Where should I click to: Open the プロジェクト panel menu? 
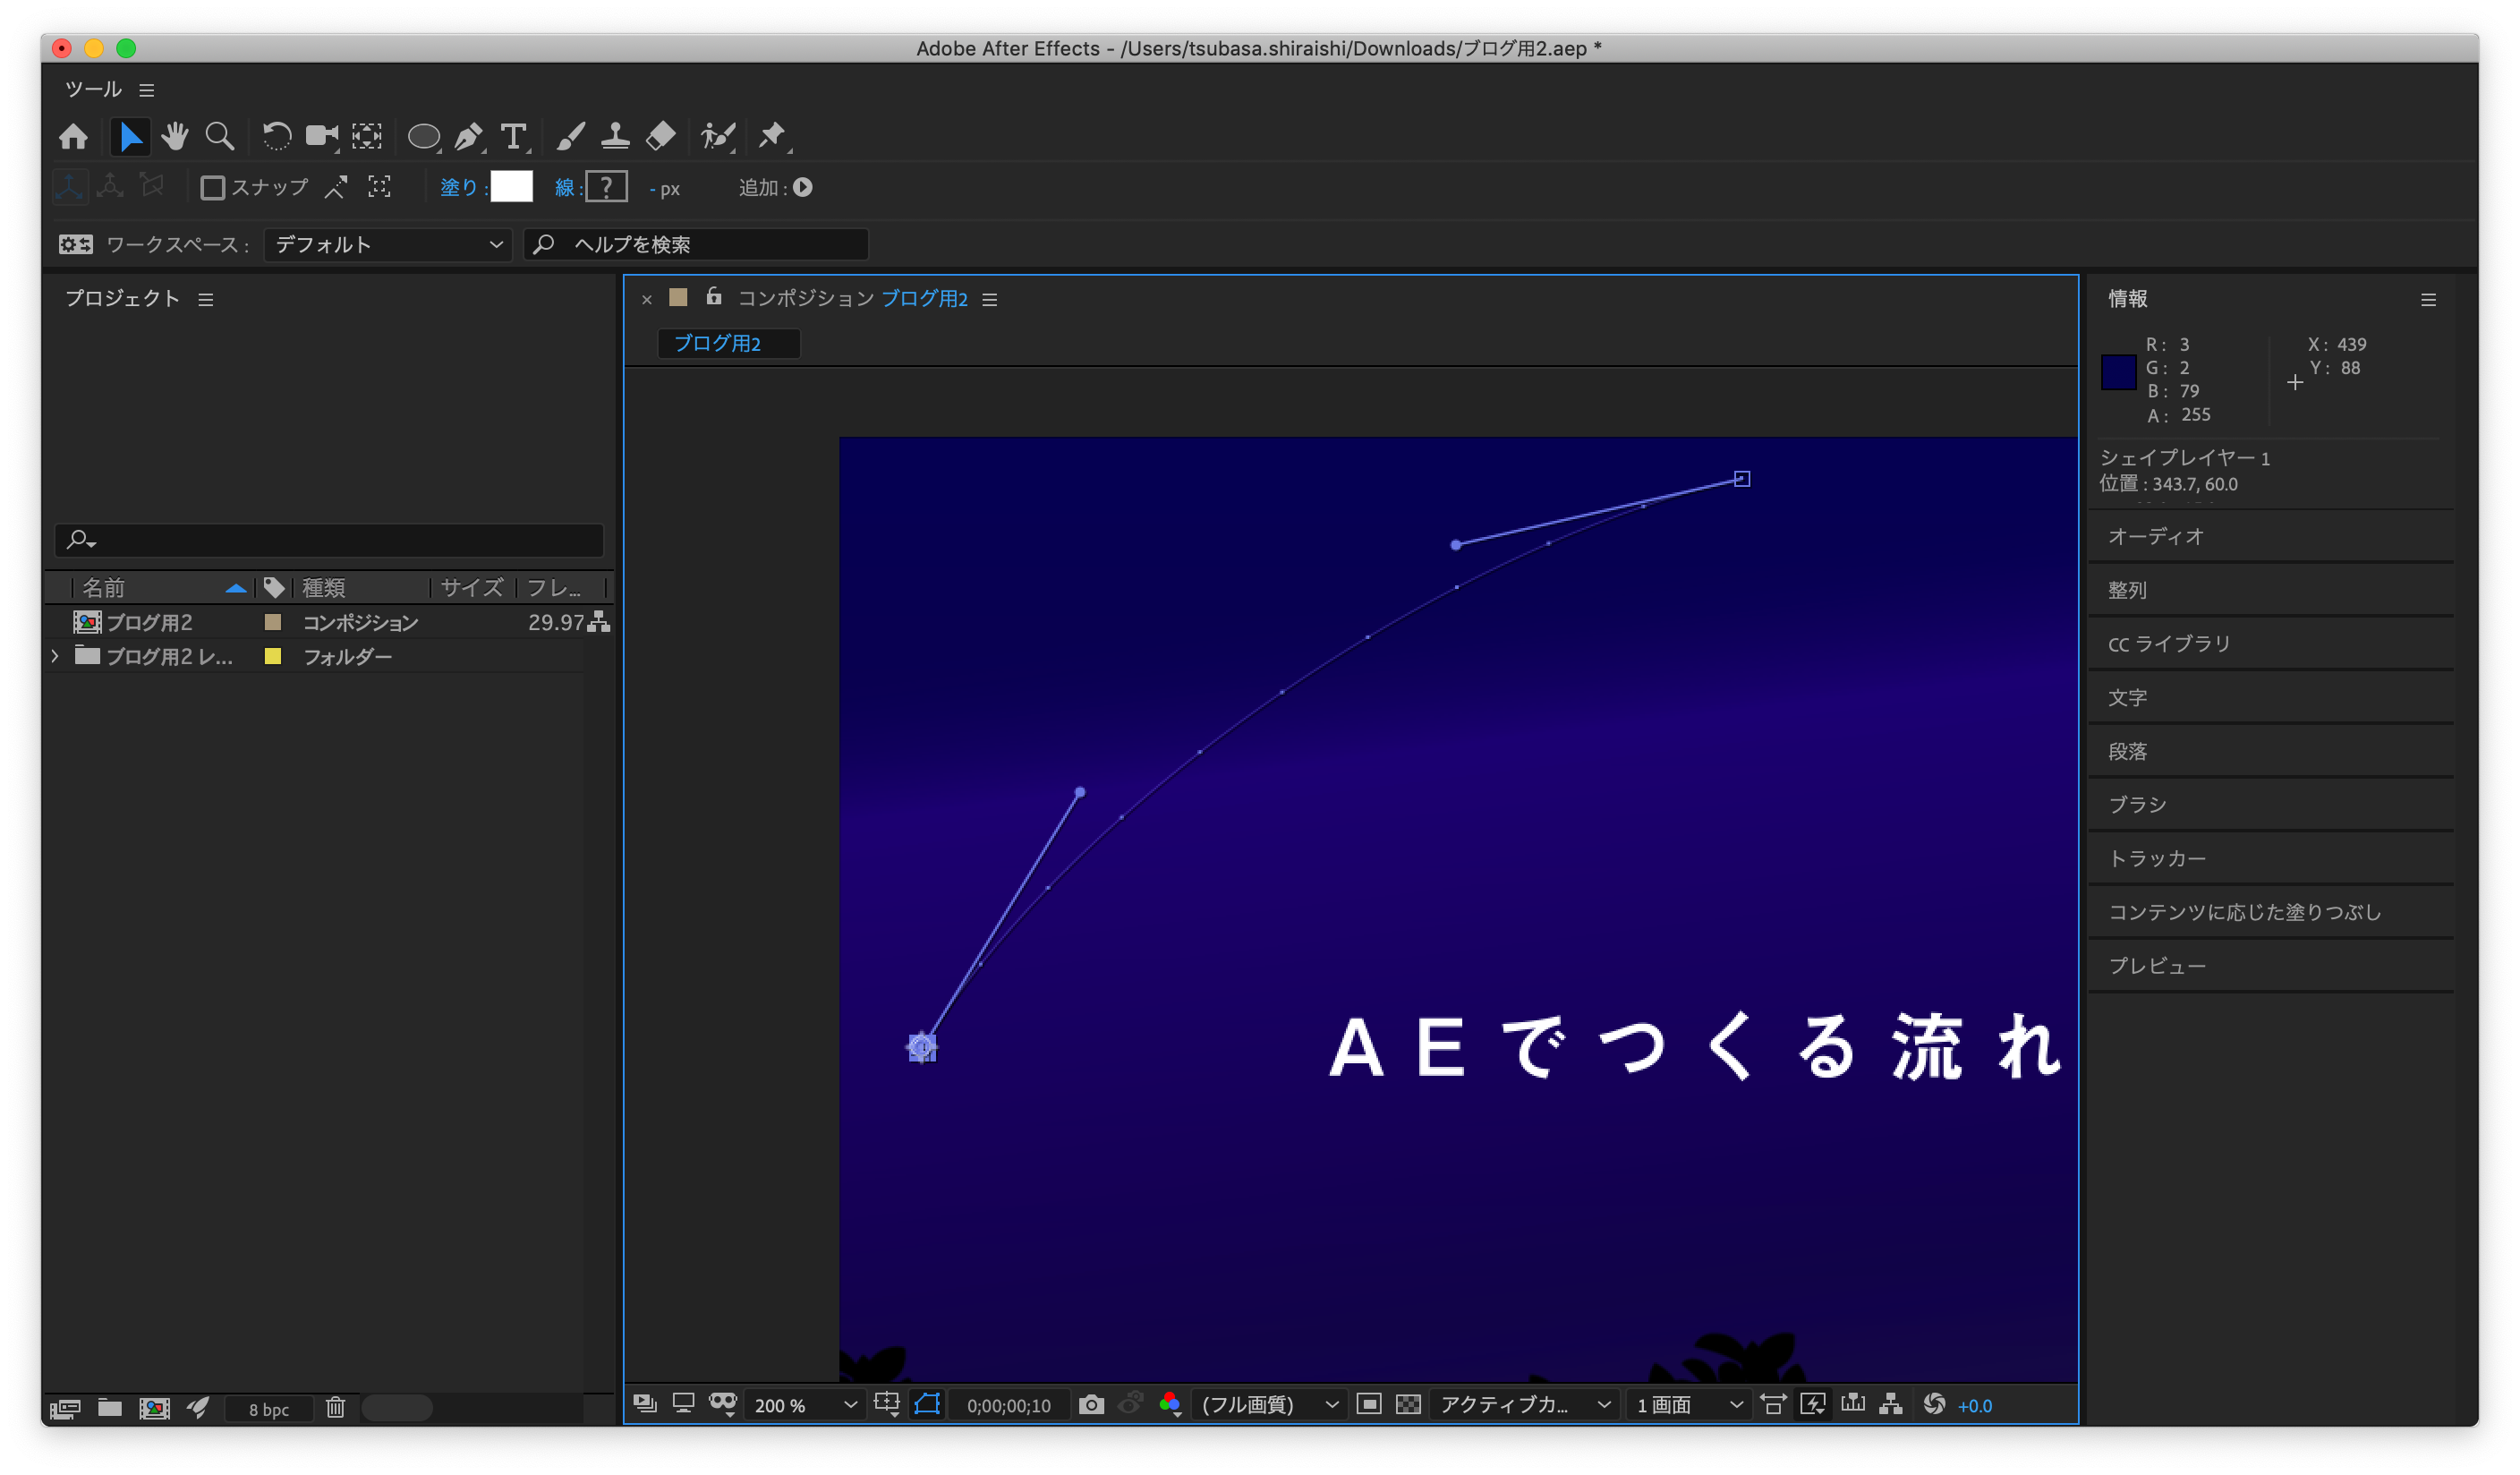[x=206, y=299]
